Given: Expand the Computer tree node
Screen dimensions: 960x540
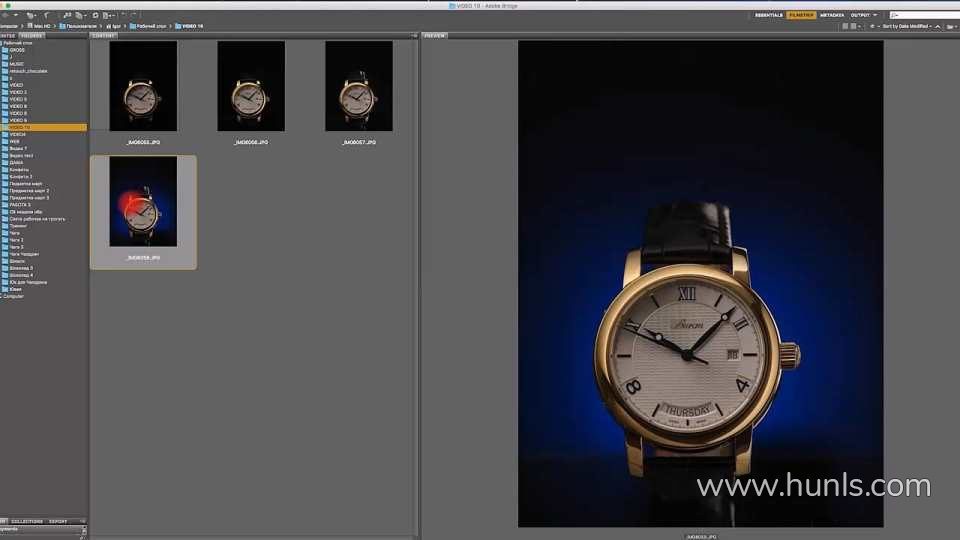Looking at the screenshot, I should point(2,296).
